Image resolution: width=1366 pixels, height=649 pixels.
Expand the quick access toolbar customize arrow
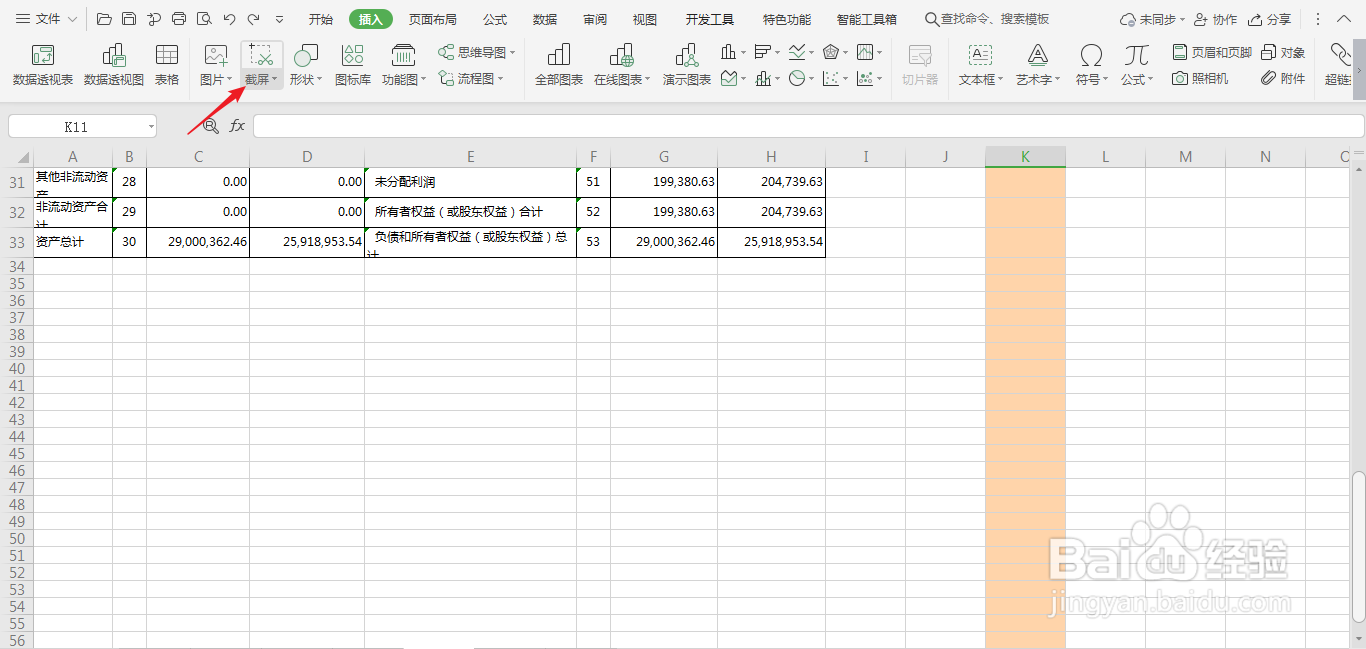279,19
